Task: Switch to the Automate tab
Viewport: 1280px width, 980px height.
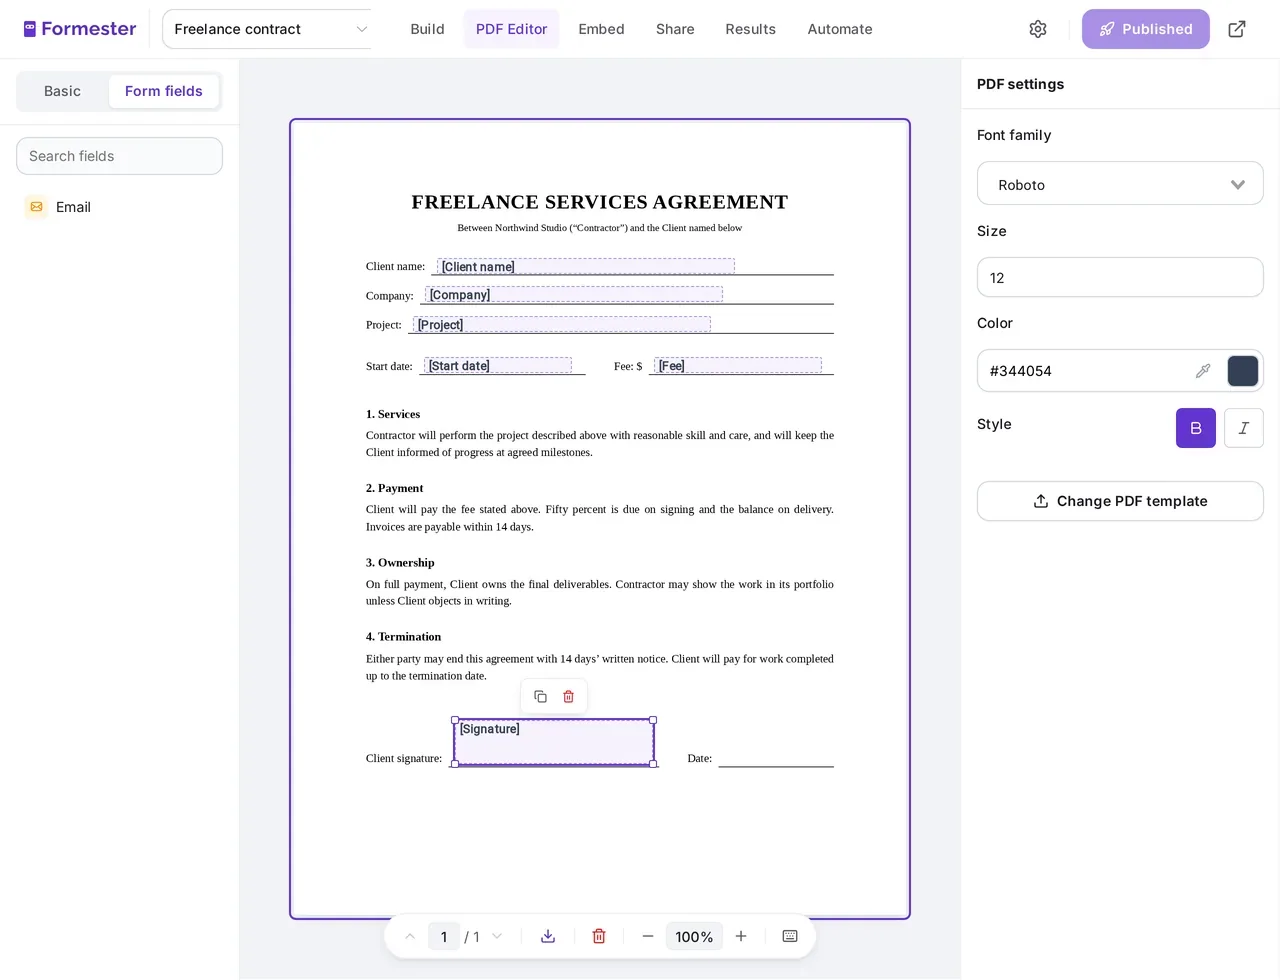Action: pos(840,29)
